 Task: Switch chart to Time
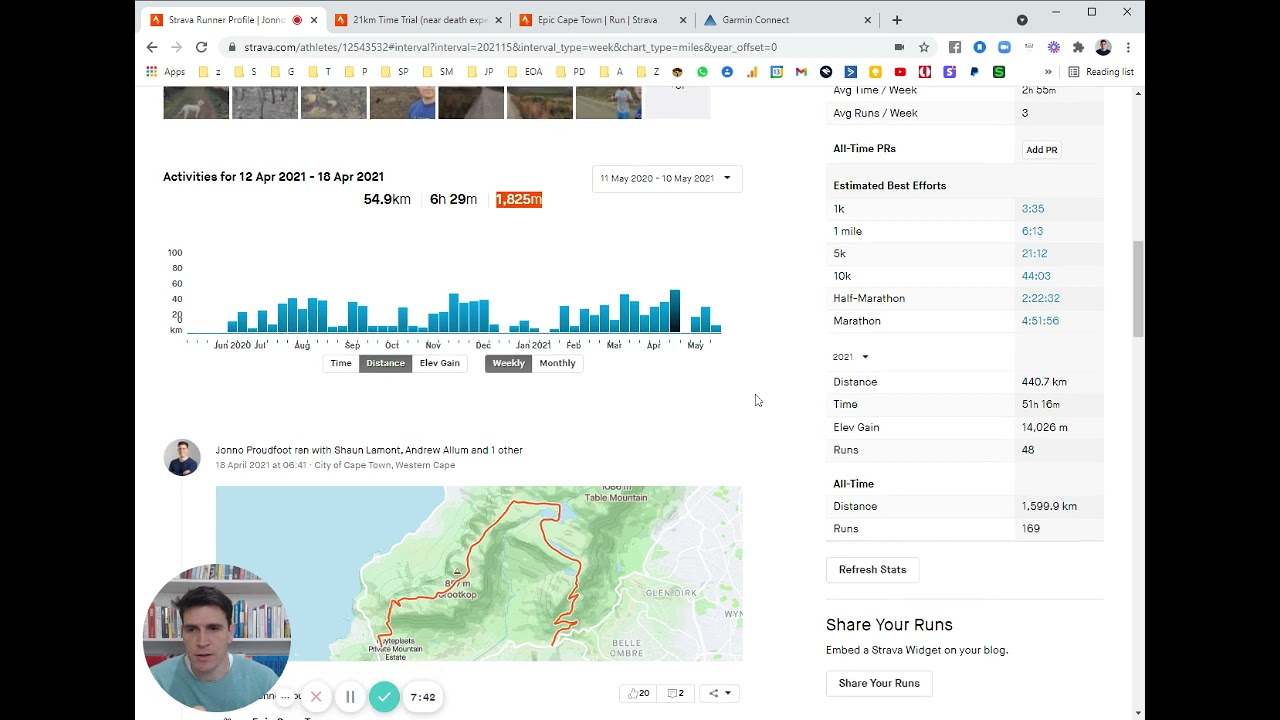point(341,363)
